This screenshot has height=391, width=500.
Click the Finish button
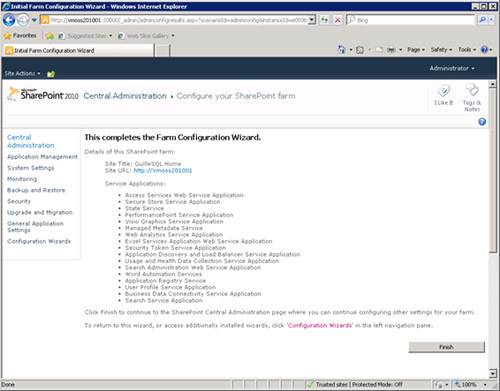(x=447, y=347)
